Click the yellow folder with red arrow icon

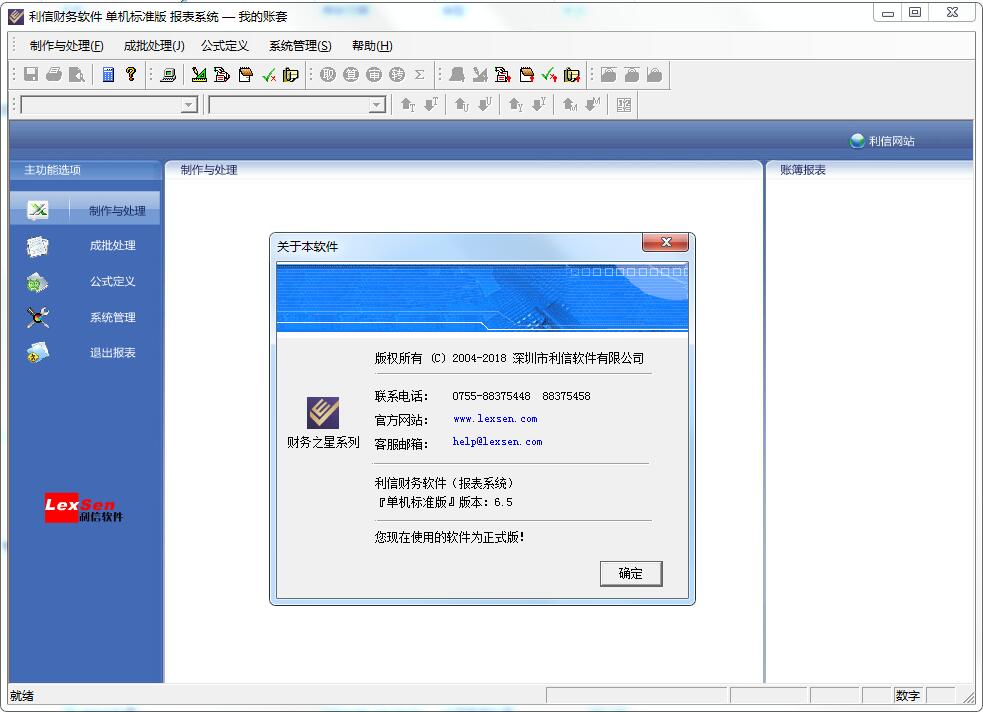(x=572, y=75)
